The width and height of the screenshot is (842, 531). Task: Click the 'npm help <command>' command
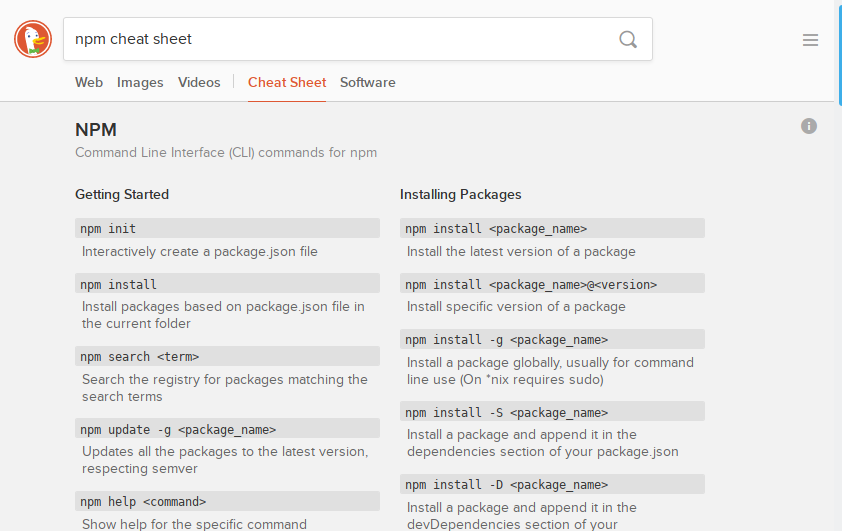tap(227, 501)
